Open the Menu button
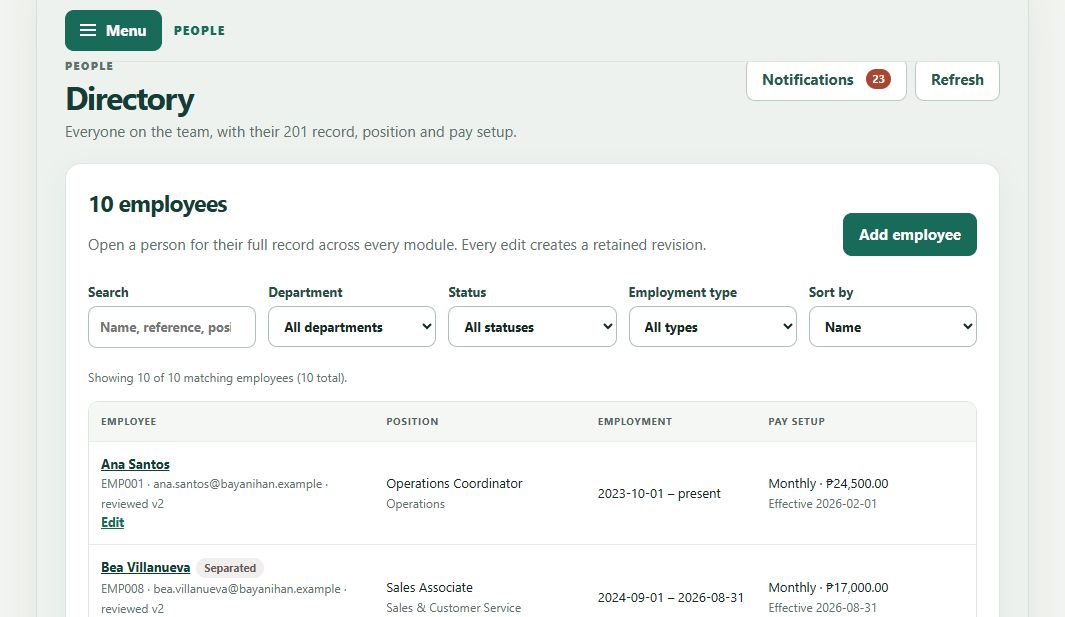1065x617 pixels. (x=113, y=31)
